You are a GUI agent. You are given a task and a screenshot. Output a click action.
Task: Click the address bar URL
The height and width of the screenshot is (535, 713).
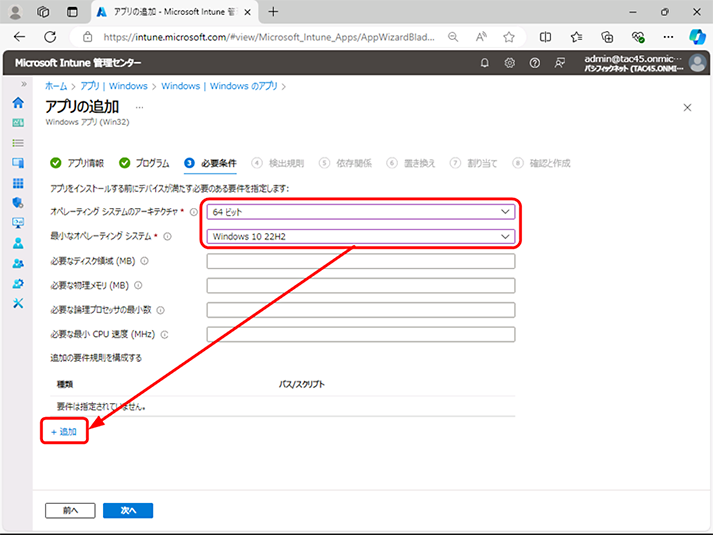(268, 37)
